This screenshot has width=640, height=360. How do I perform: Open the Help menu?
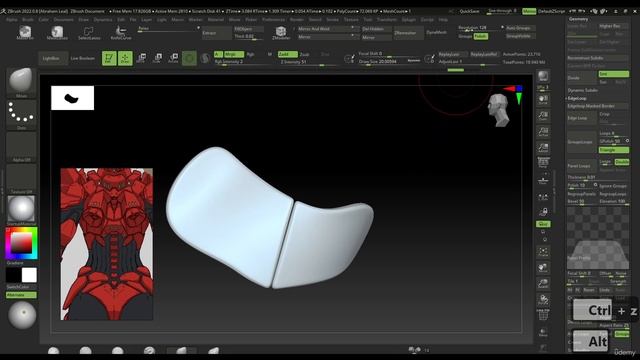pyautogui.click(x=443, y=20)
